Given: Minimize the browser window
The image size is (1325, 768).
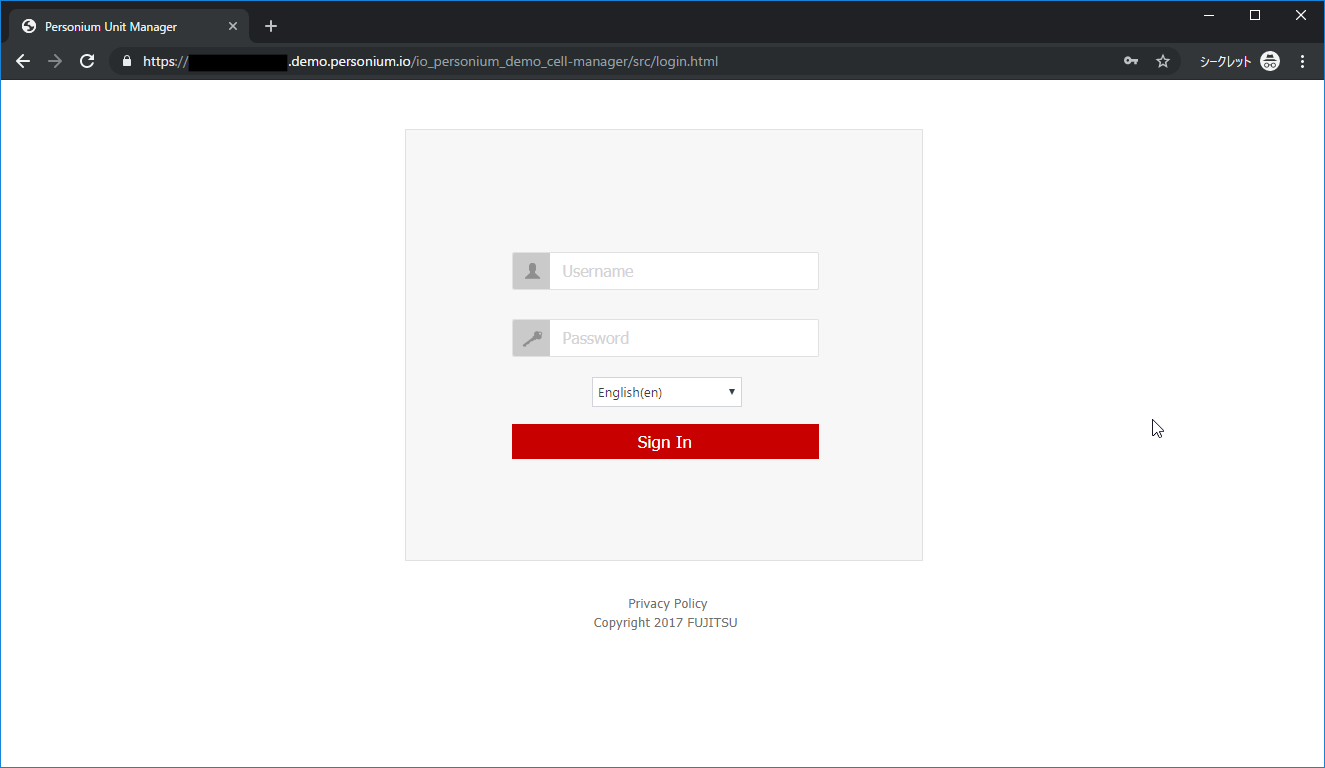Looking at the screenshot, I should point(1209,15).
